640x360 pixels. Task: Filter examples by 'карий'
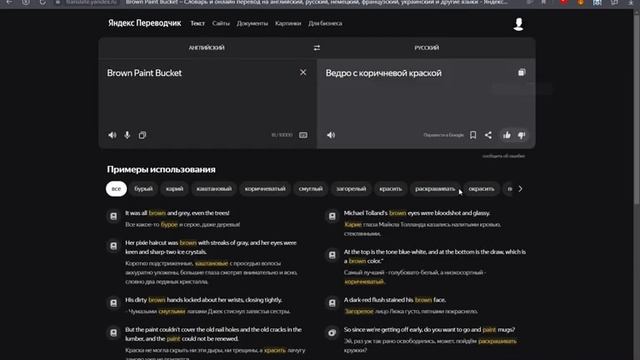pyautogui.click(x=174, y=189)
